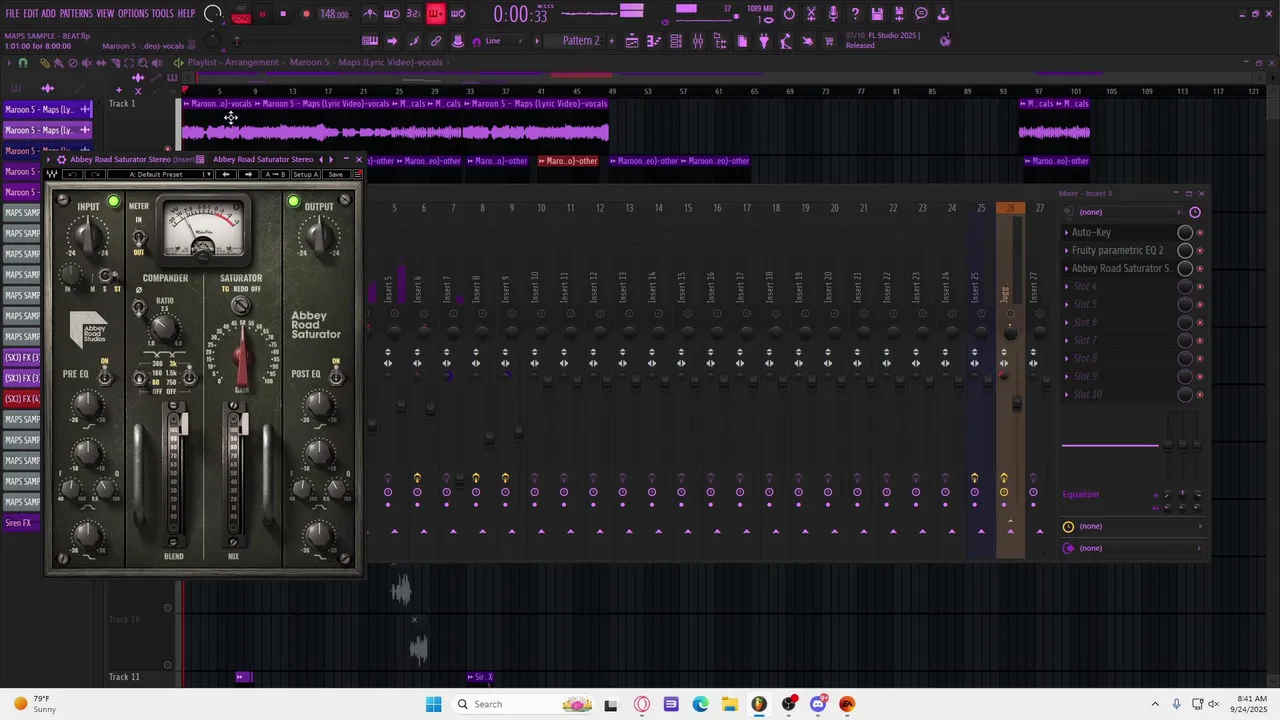Flip the METER IN/OUT switch
1280x720 pixels.
point(139,239)
